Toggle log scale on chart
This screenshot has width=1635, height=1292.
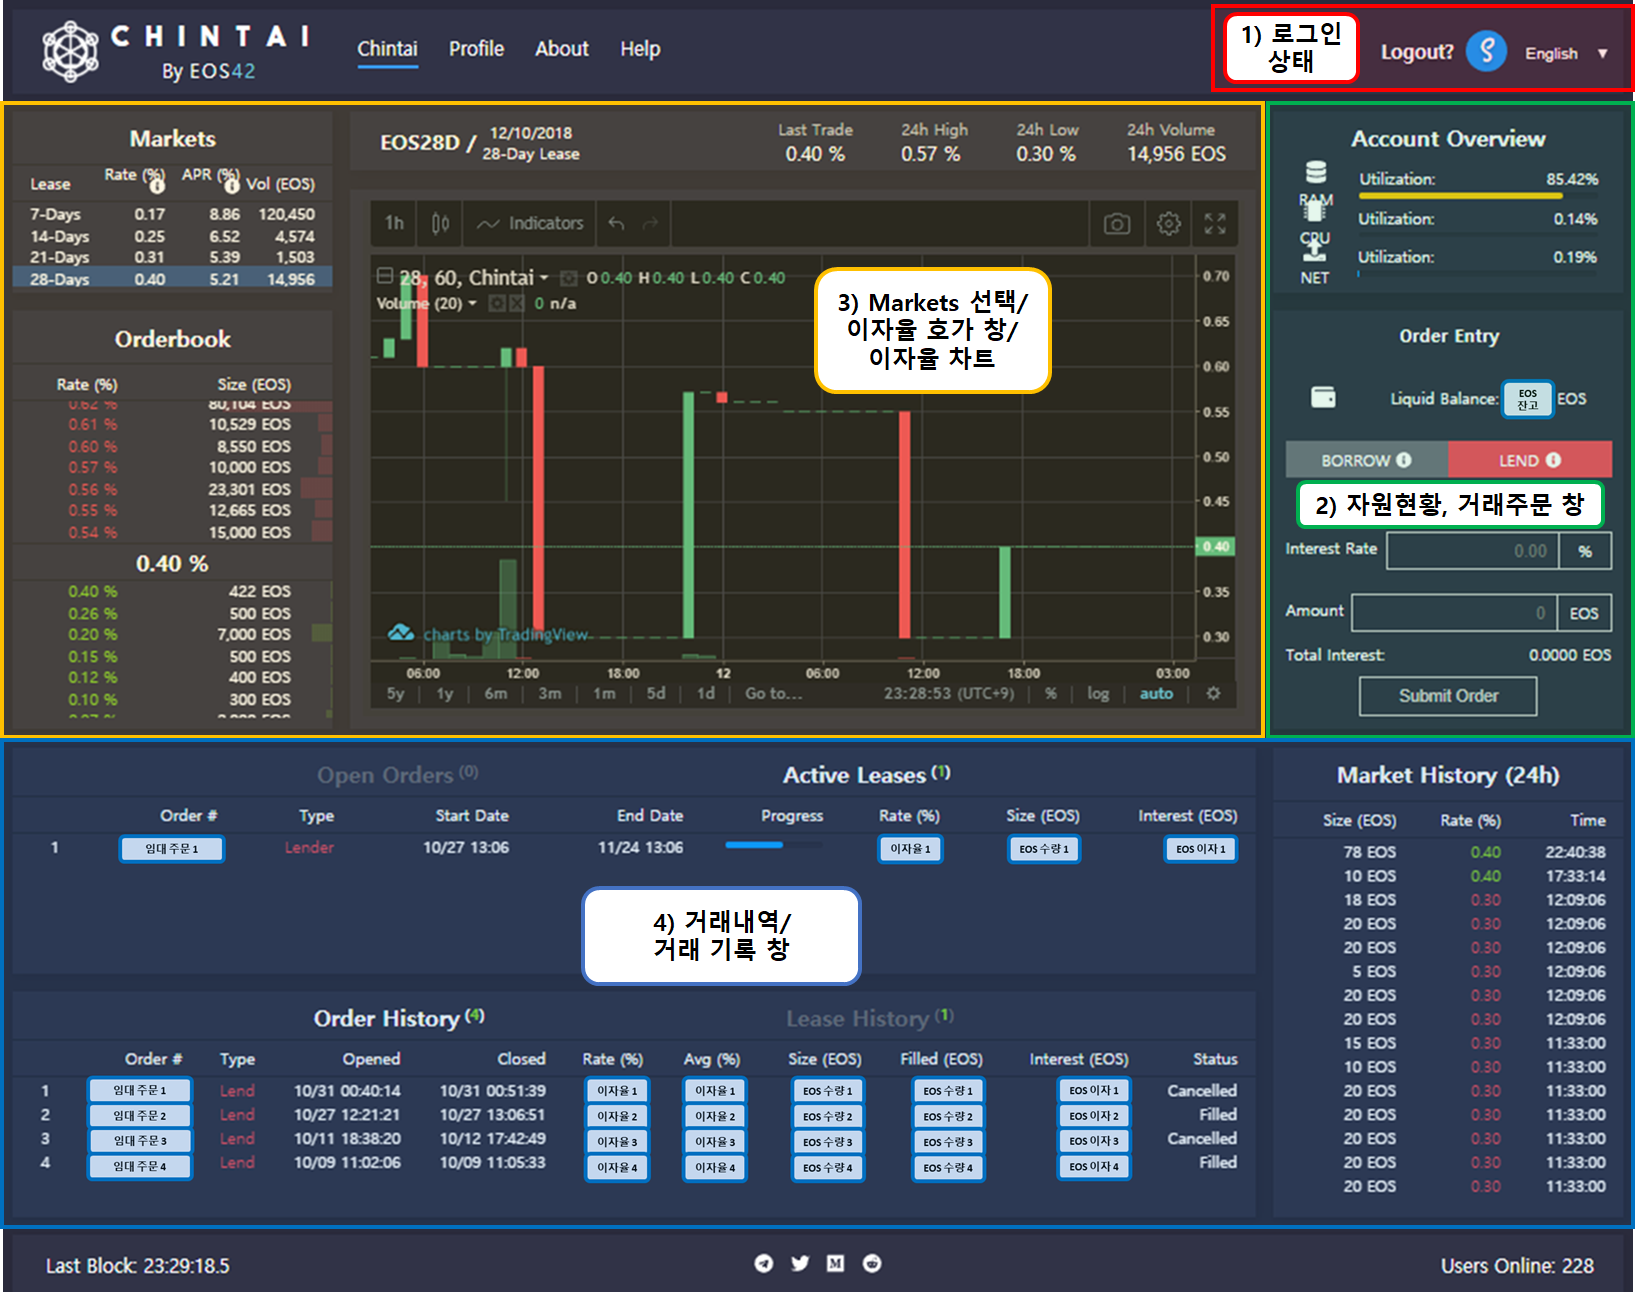1098,694
